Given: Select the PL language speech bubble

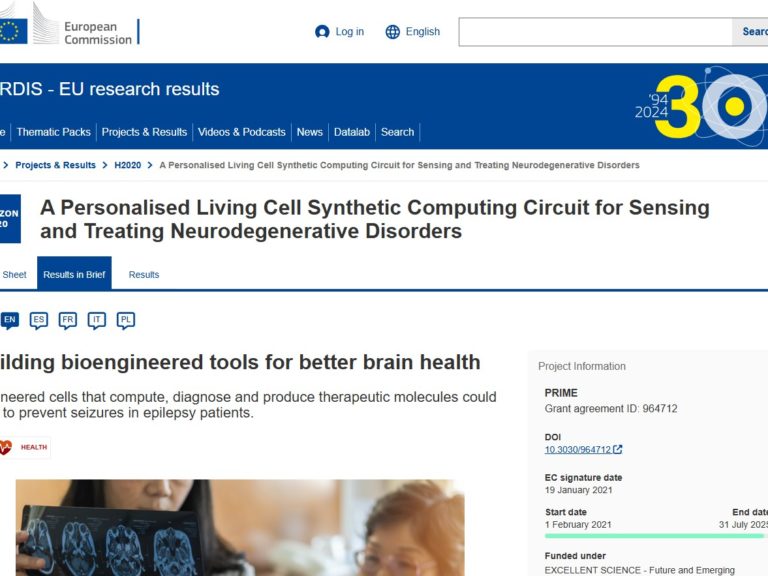Looking at the screenshot, I should (x=126, y=320).
